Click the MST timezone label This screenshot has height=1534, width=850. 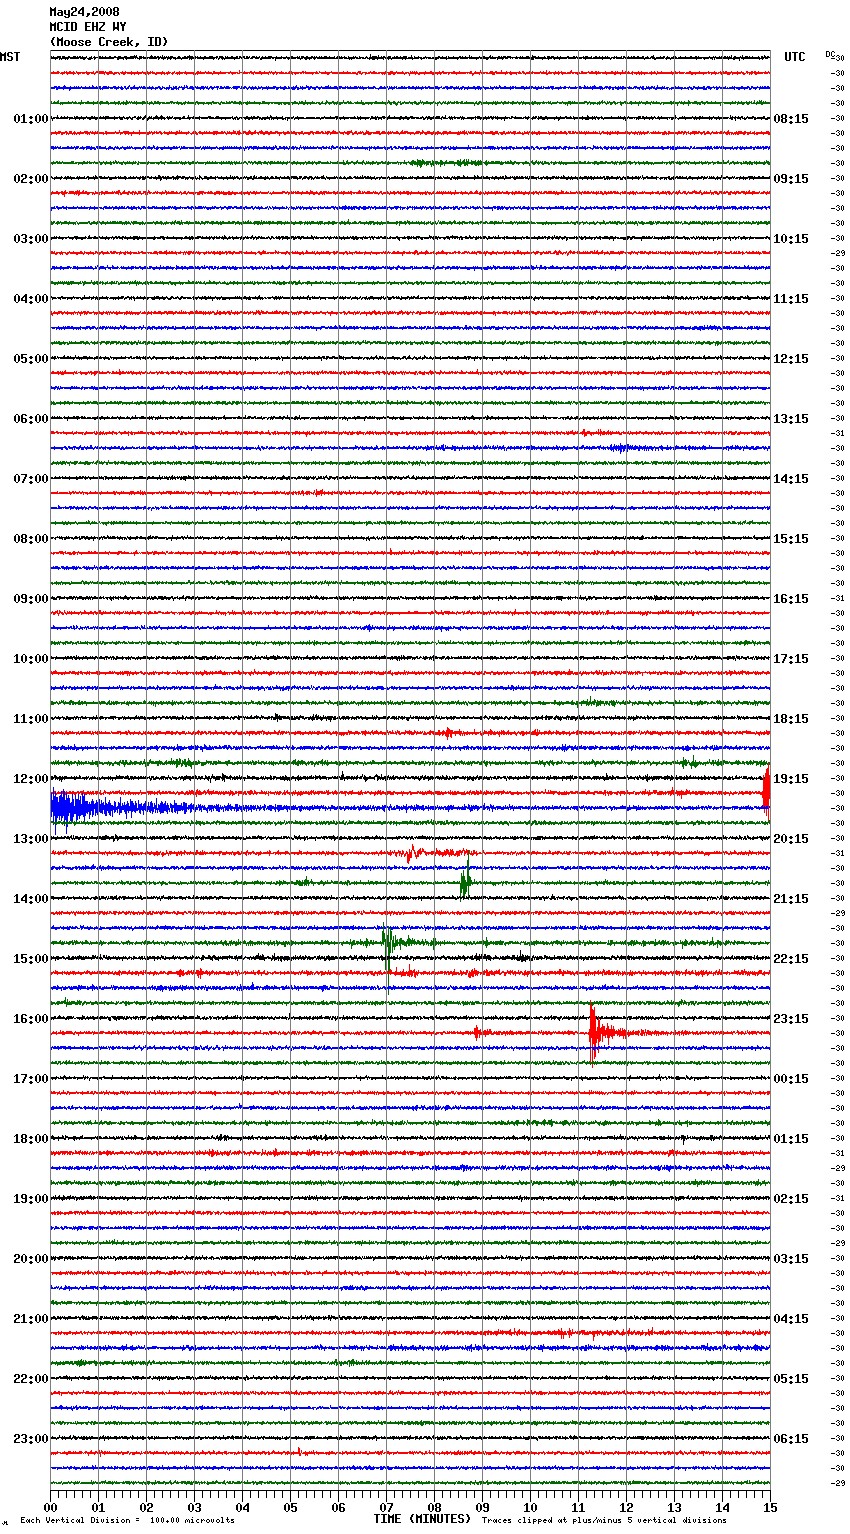[x=10, y=57]
